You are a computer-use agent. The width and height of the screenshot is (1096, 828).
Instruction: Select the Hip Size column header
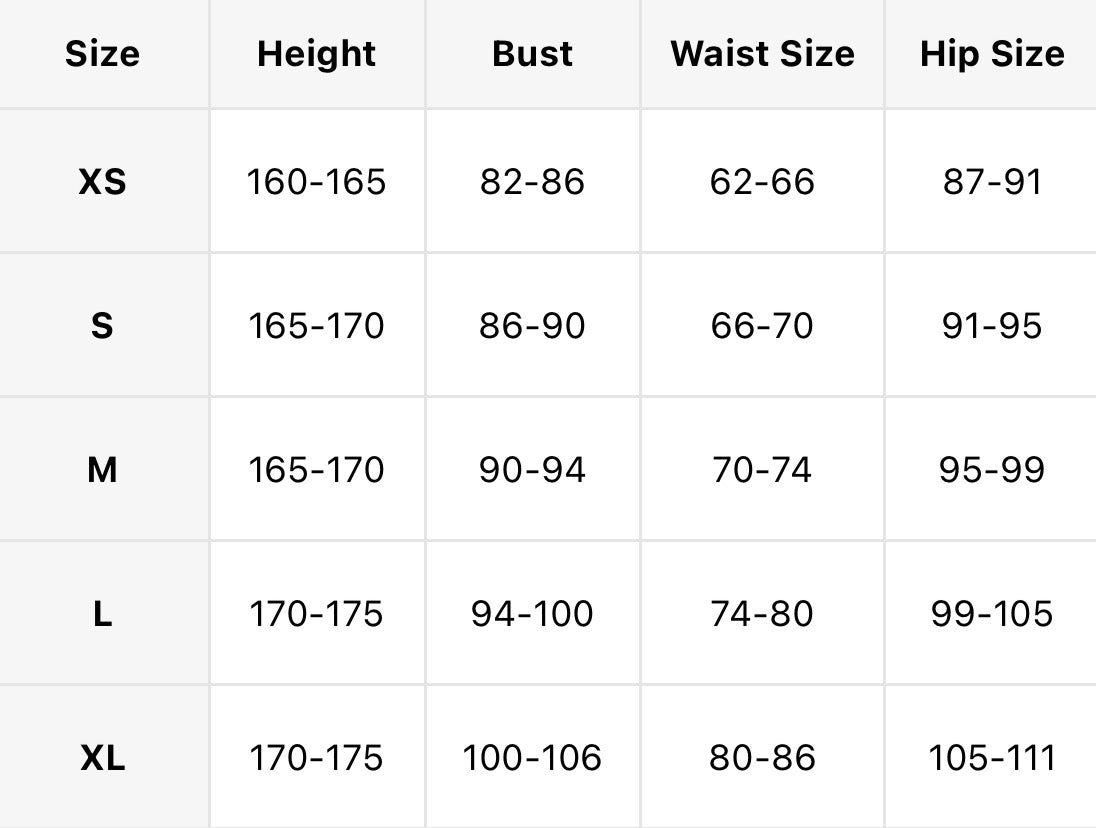pos(991,54)
